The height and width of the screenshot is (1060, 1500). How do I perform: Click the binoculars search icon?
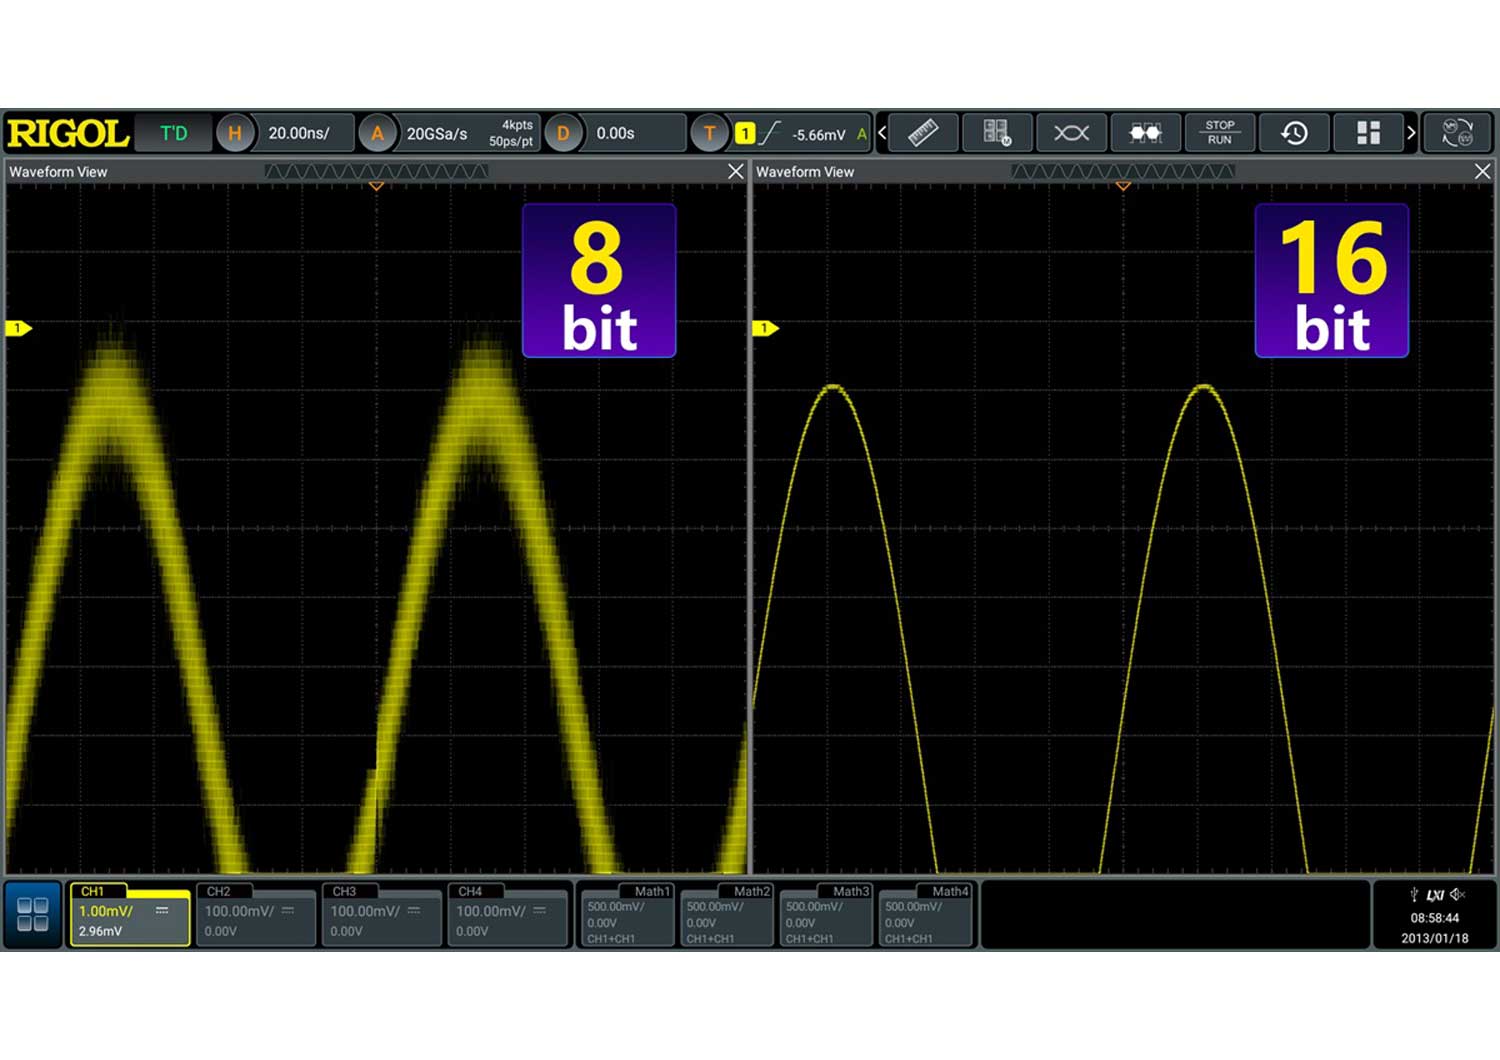point(1145,133)
